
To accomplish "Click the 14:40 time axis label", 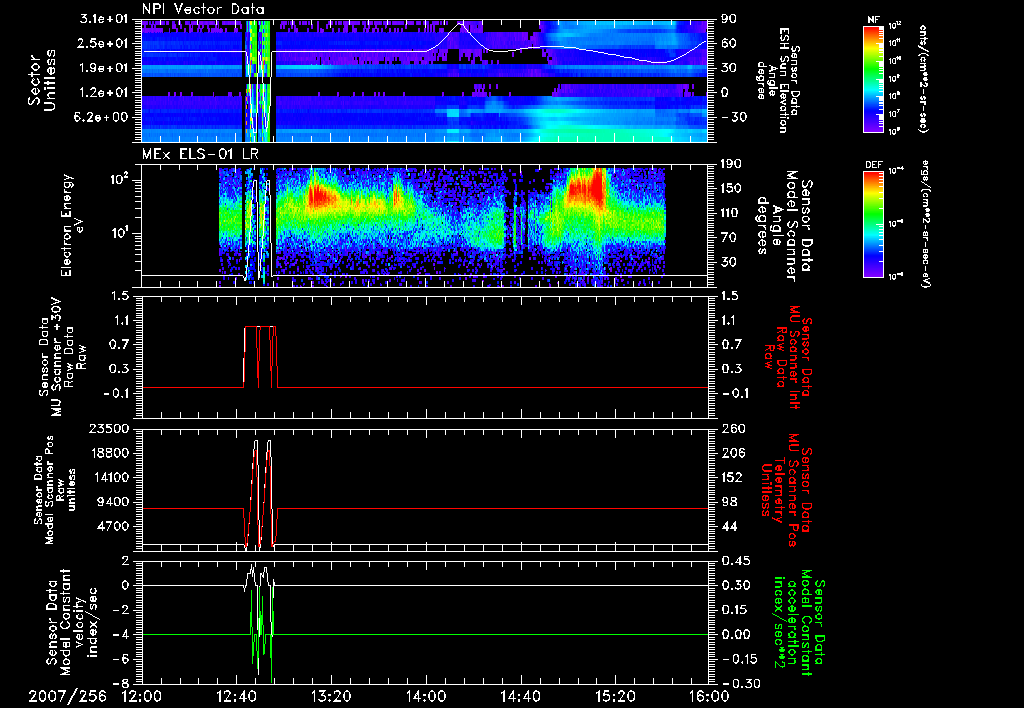I will (x=520, y=696).
